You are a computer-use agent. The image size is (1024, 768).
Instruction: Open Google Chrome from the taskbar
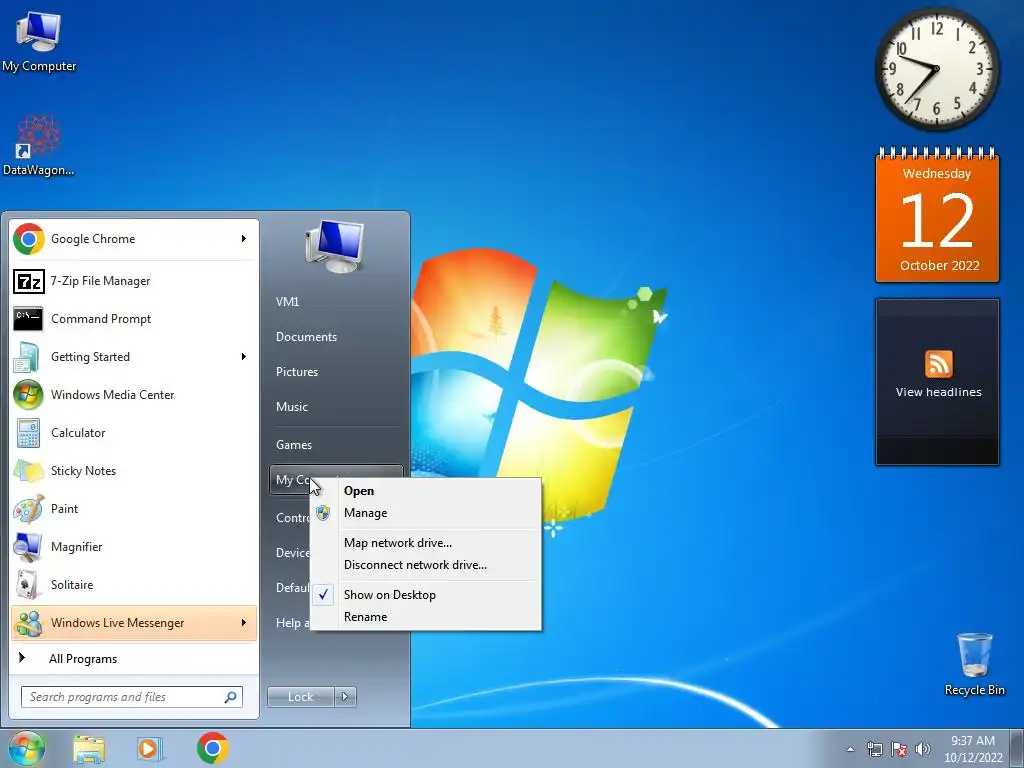click(x=213, y=748)
